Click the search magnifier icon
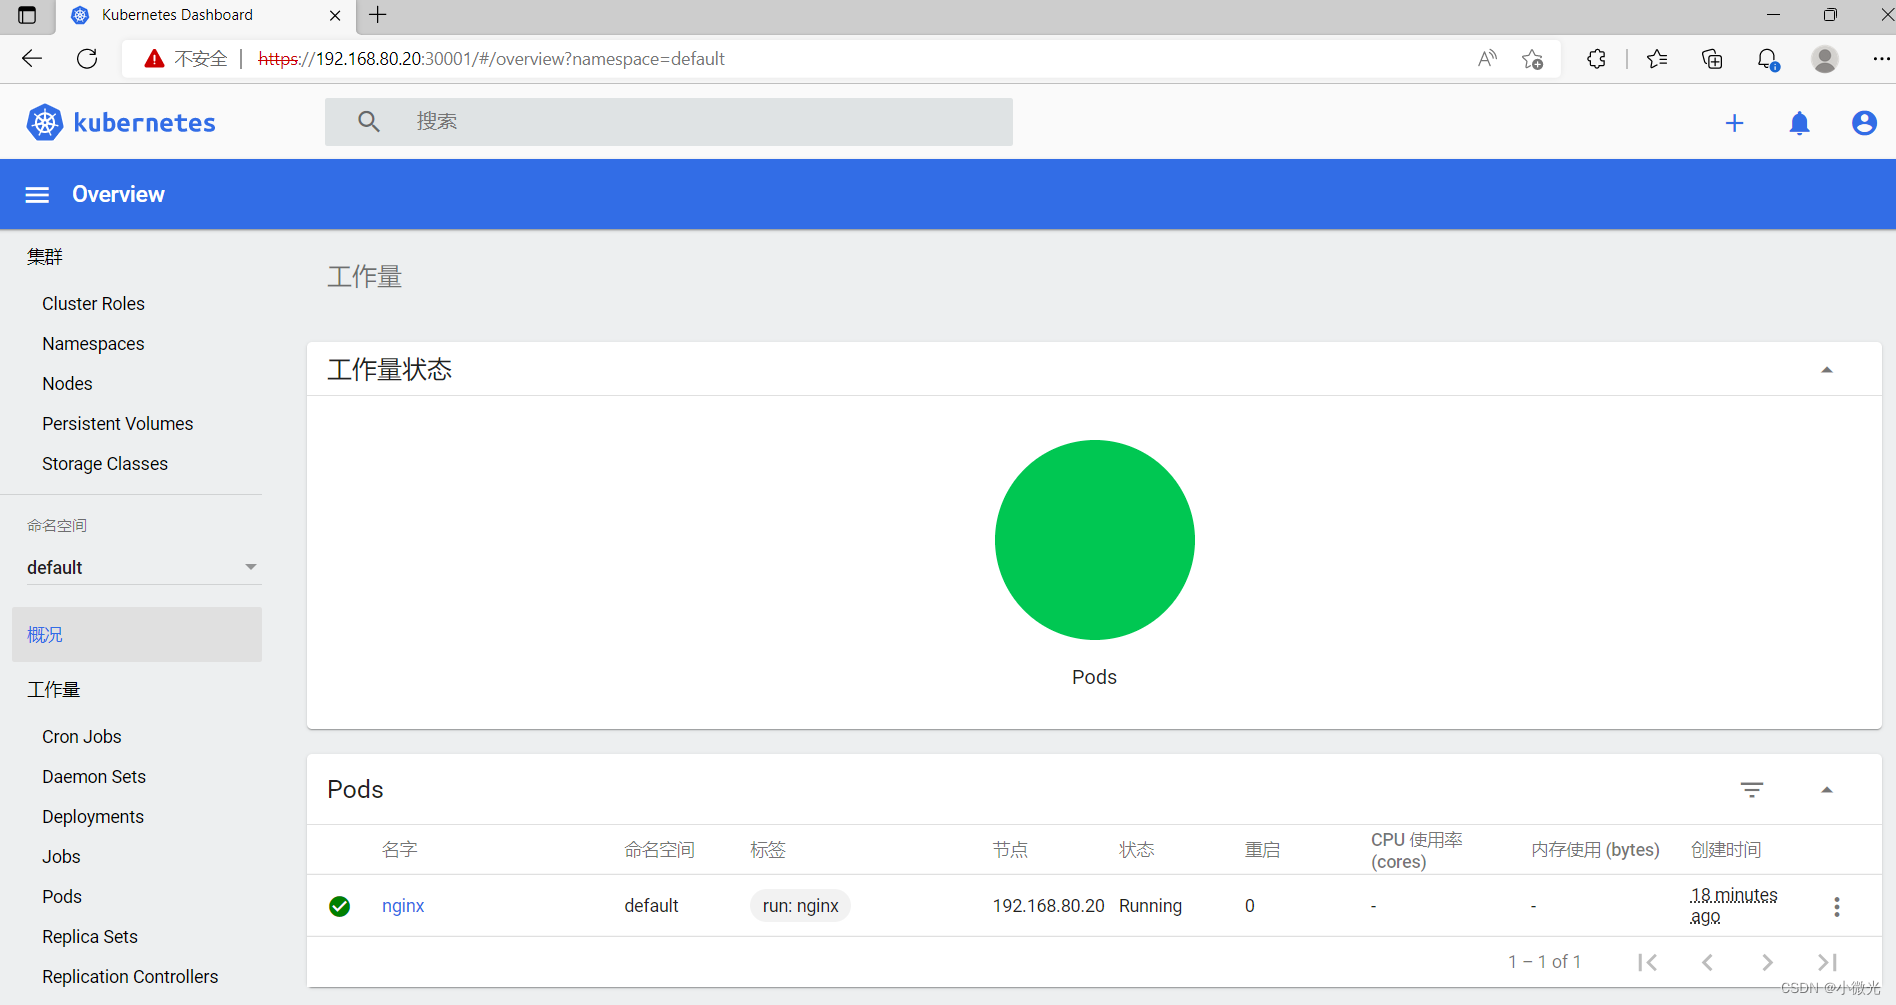The width and height of the screenshot is (1896, 1005). pyautogui.click(x=369, y=121)
